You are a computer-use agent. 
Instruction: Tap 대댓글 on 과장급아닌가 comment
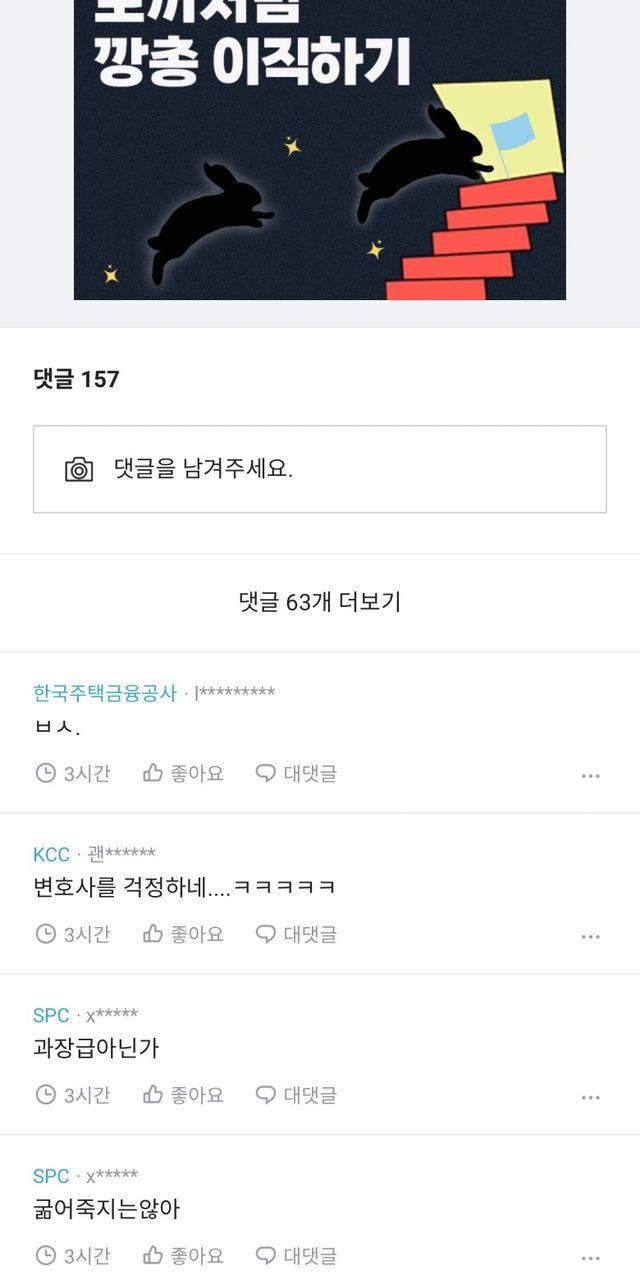(296, 1095)
